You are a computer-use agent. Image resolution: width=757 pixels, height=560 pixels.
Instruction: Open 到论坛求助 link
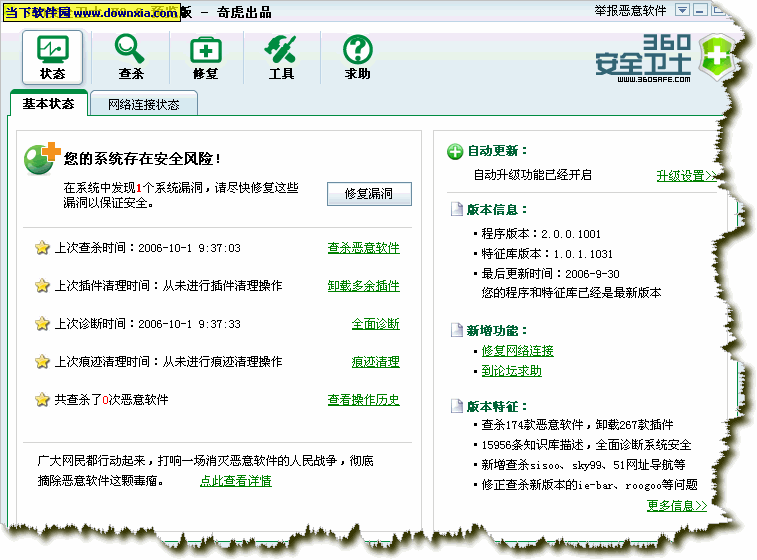(x=511, y=371)
